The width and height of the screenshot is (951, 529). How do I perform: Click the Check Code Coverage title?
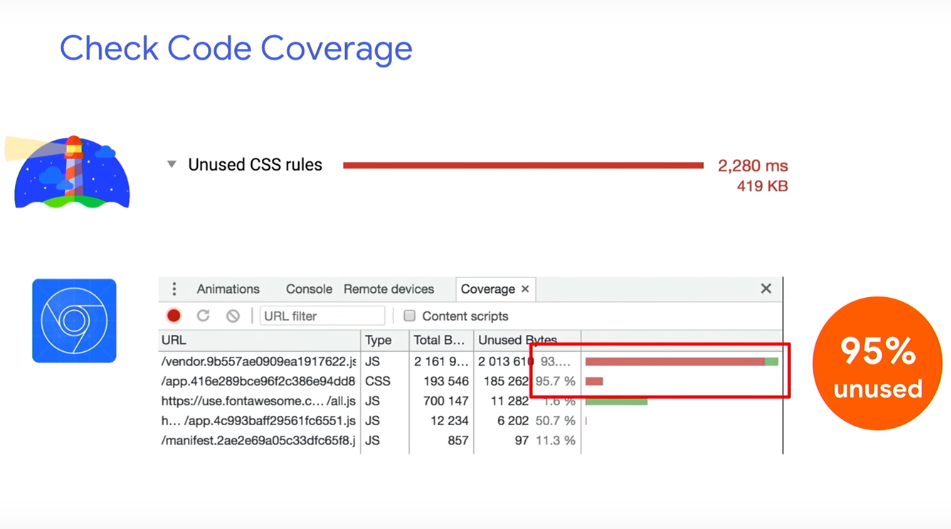[x=236, y=48]
